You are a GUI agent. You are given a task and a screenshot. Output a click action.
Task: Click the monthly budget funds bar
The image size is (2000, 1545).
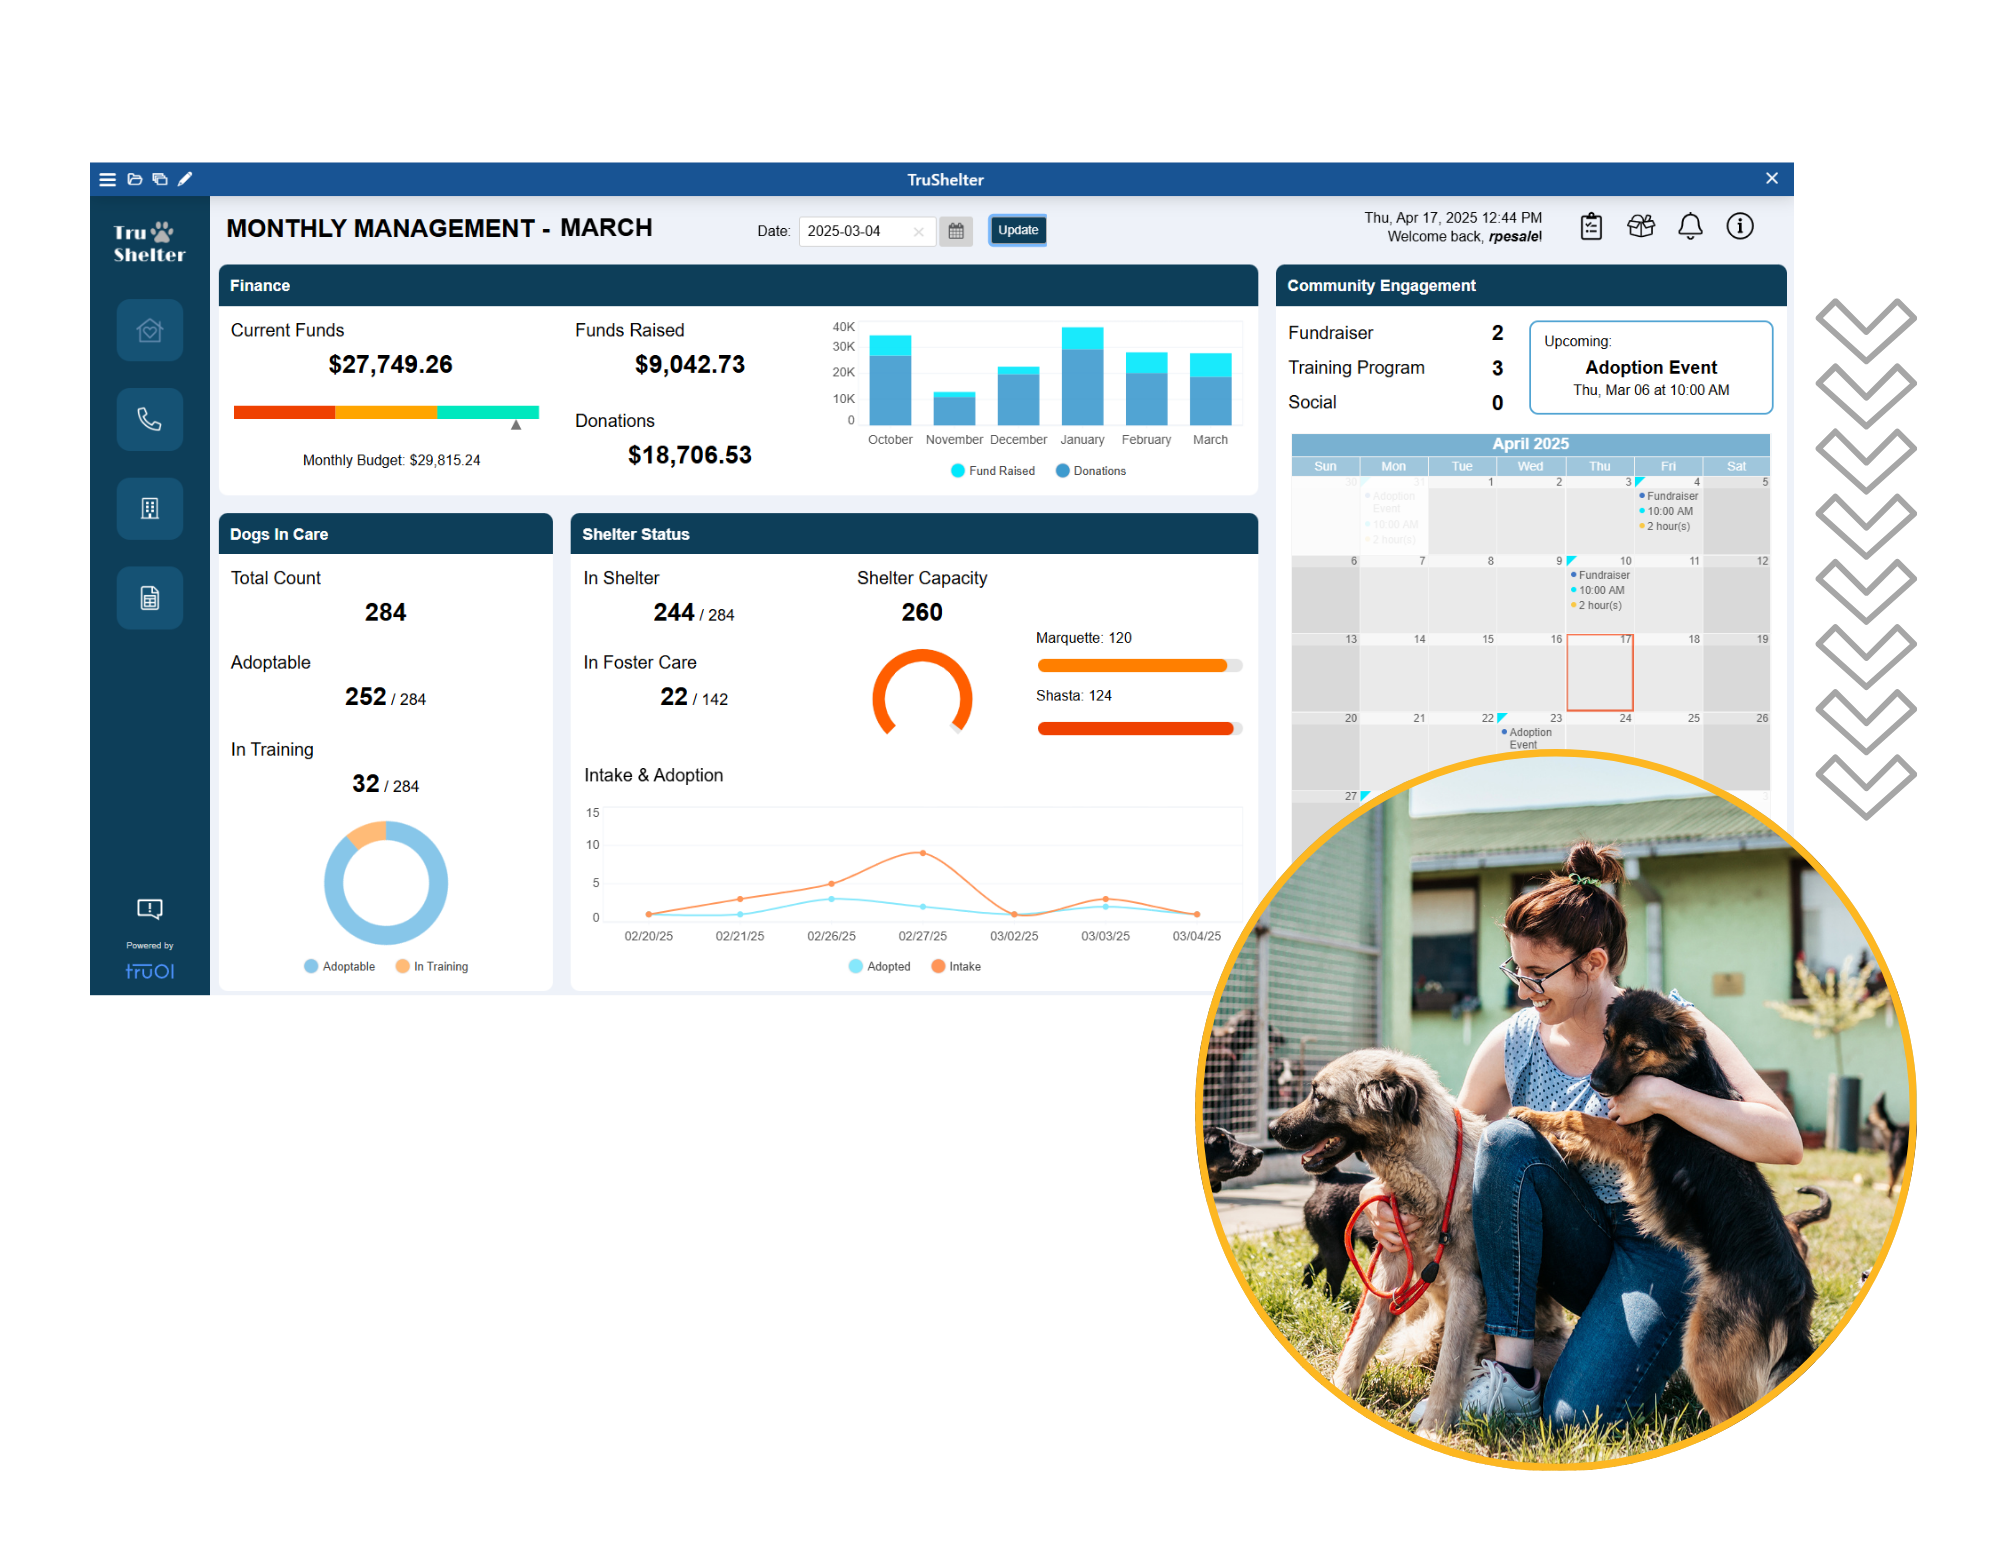[386, 412]
